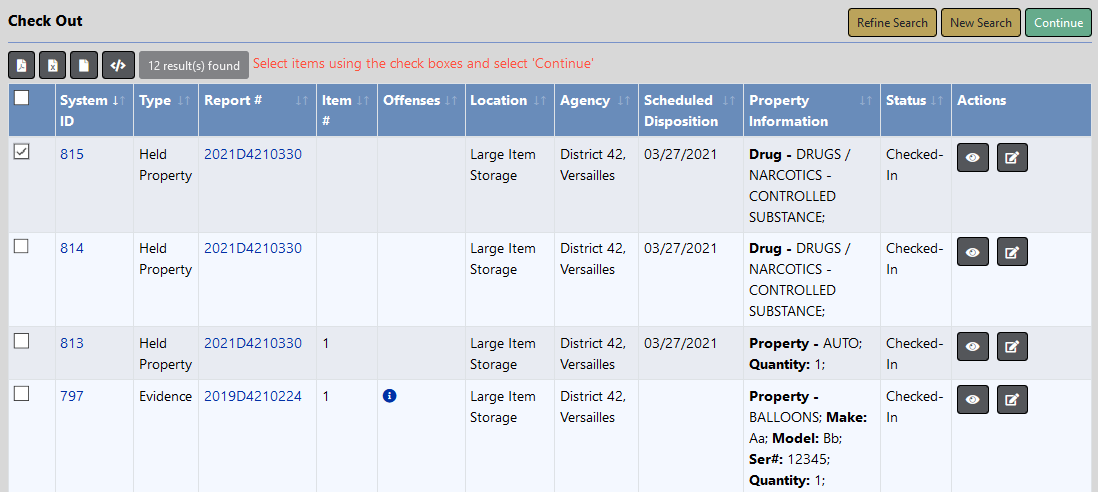Open report 2019D4210224 link
The image size is (1098, 492).
pos(252,396)
